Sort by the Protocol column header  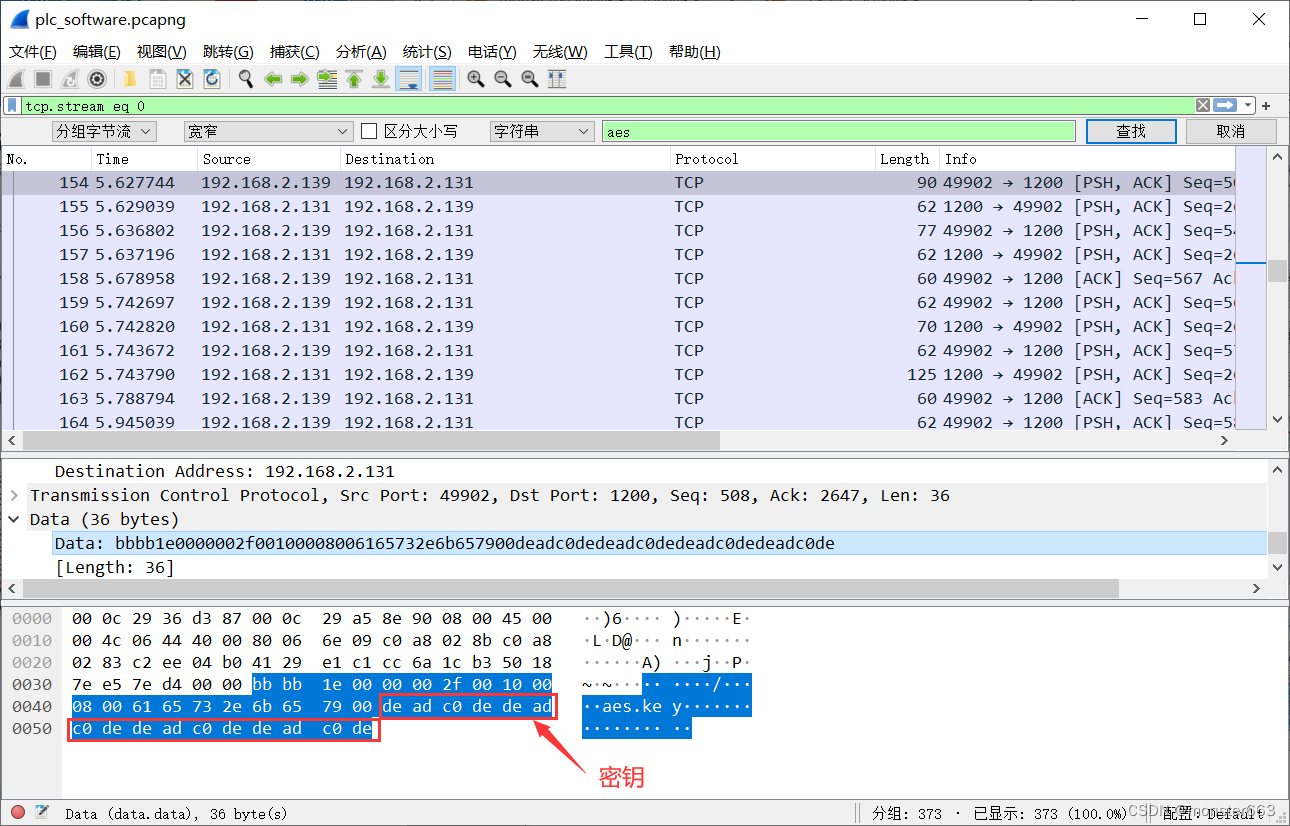click(772, 159)
